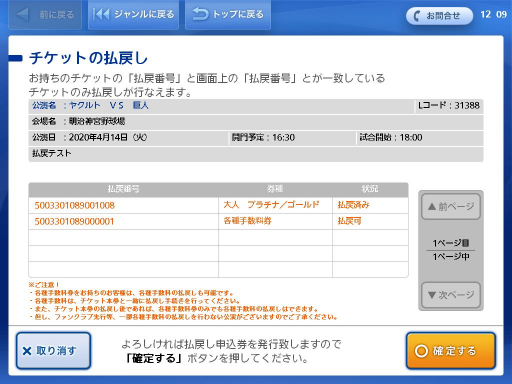Go to previous page with 前ページ
Screen dimensions: 512x384
click(x=451, y=206)
